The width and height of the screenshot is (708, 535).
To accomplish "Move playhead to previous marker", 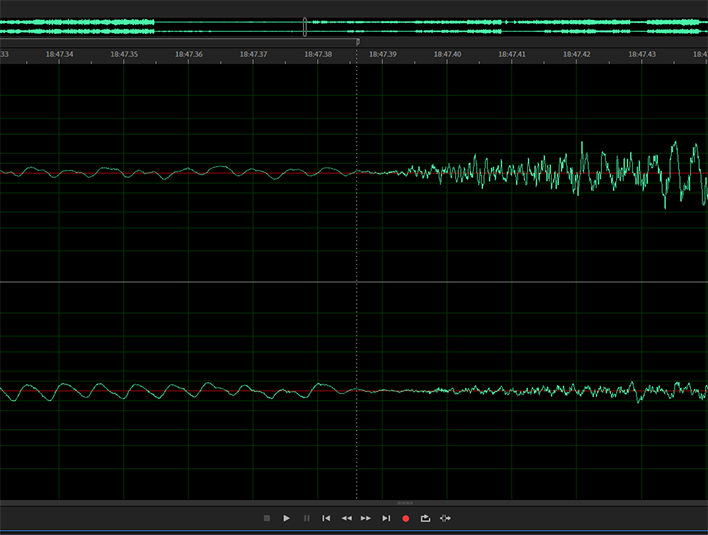I will click(326, 518).
